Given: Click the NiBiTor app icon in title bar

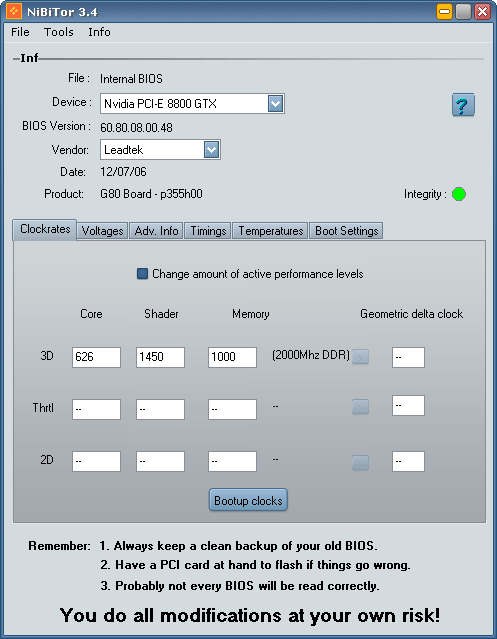Looking at the screenshot, I should pyautogui.click(x=14, y=11).
